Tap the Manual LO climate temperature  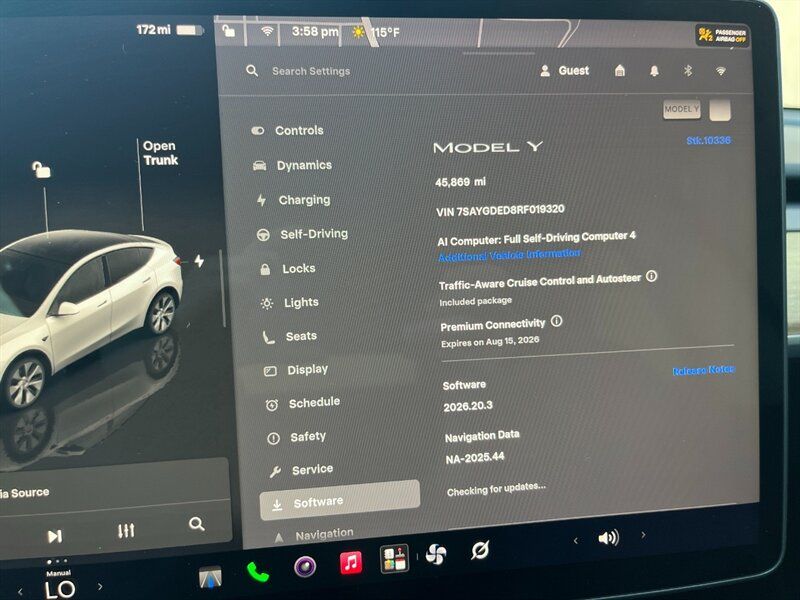[x=60, y=585]
